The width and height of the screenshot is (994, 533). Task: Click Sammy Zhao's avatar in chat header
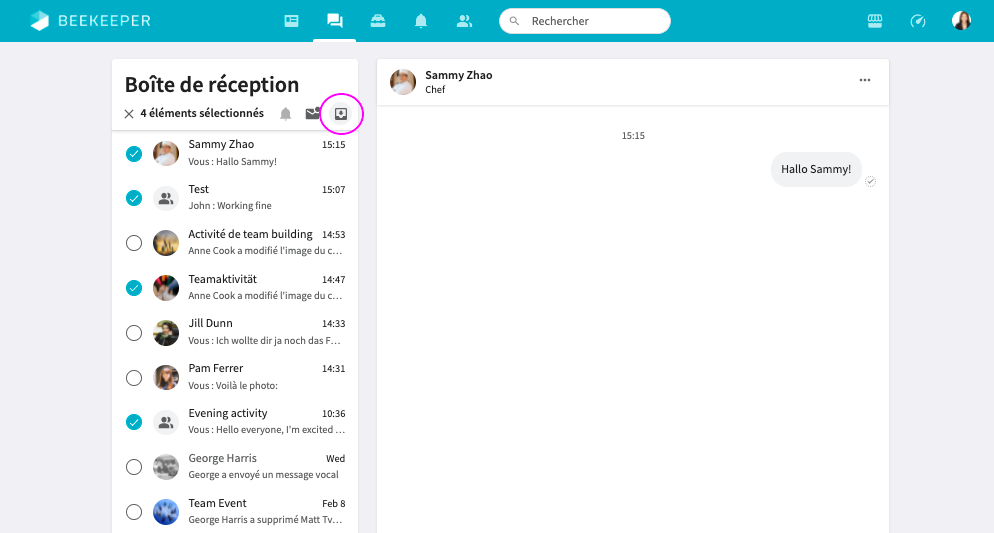[403, 82]
